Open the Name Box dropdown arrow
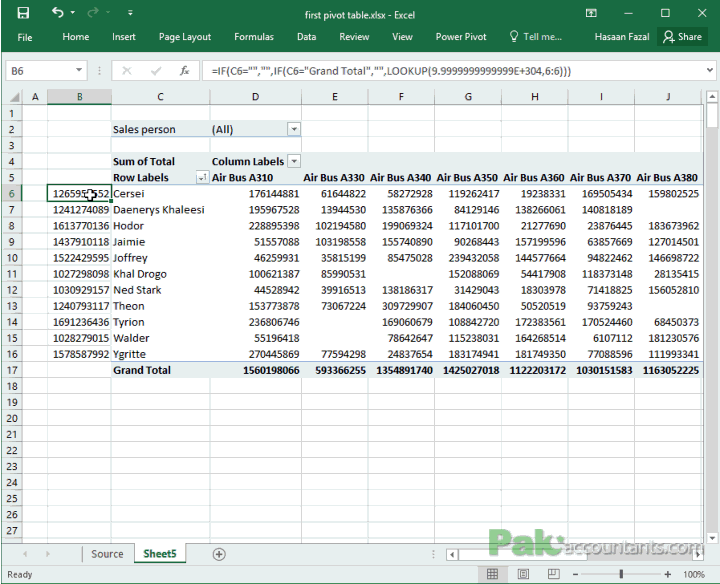The image size is (720, 584). pyautogui.click(x=79, y=71)
